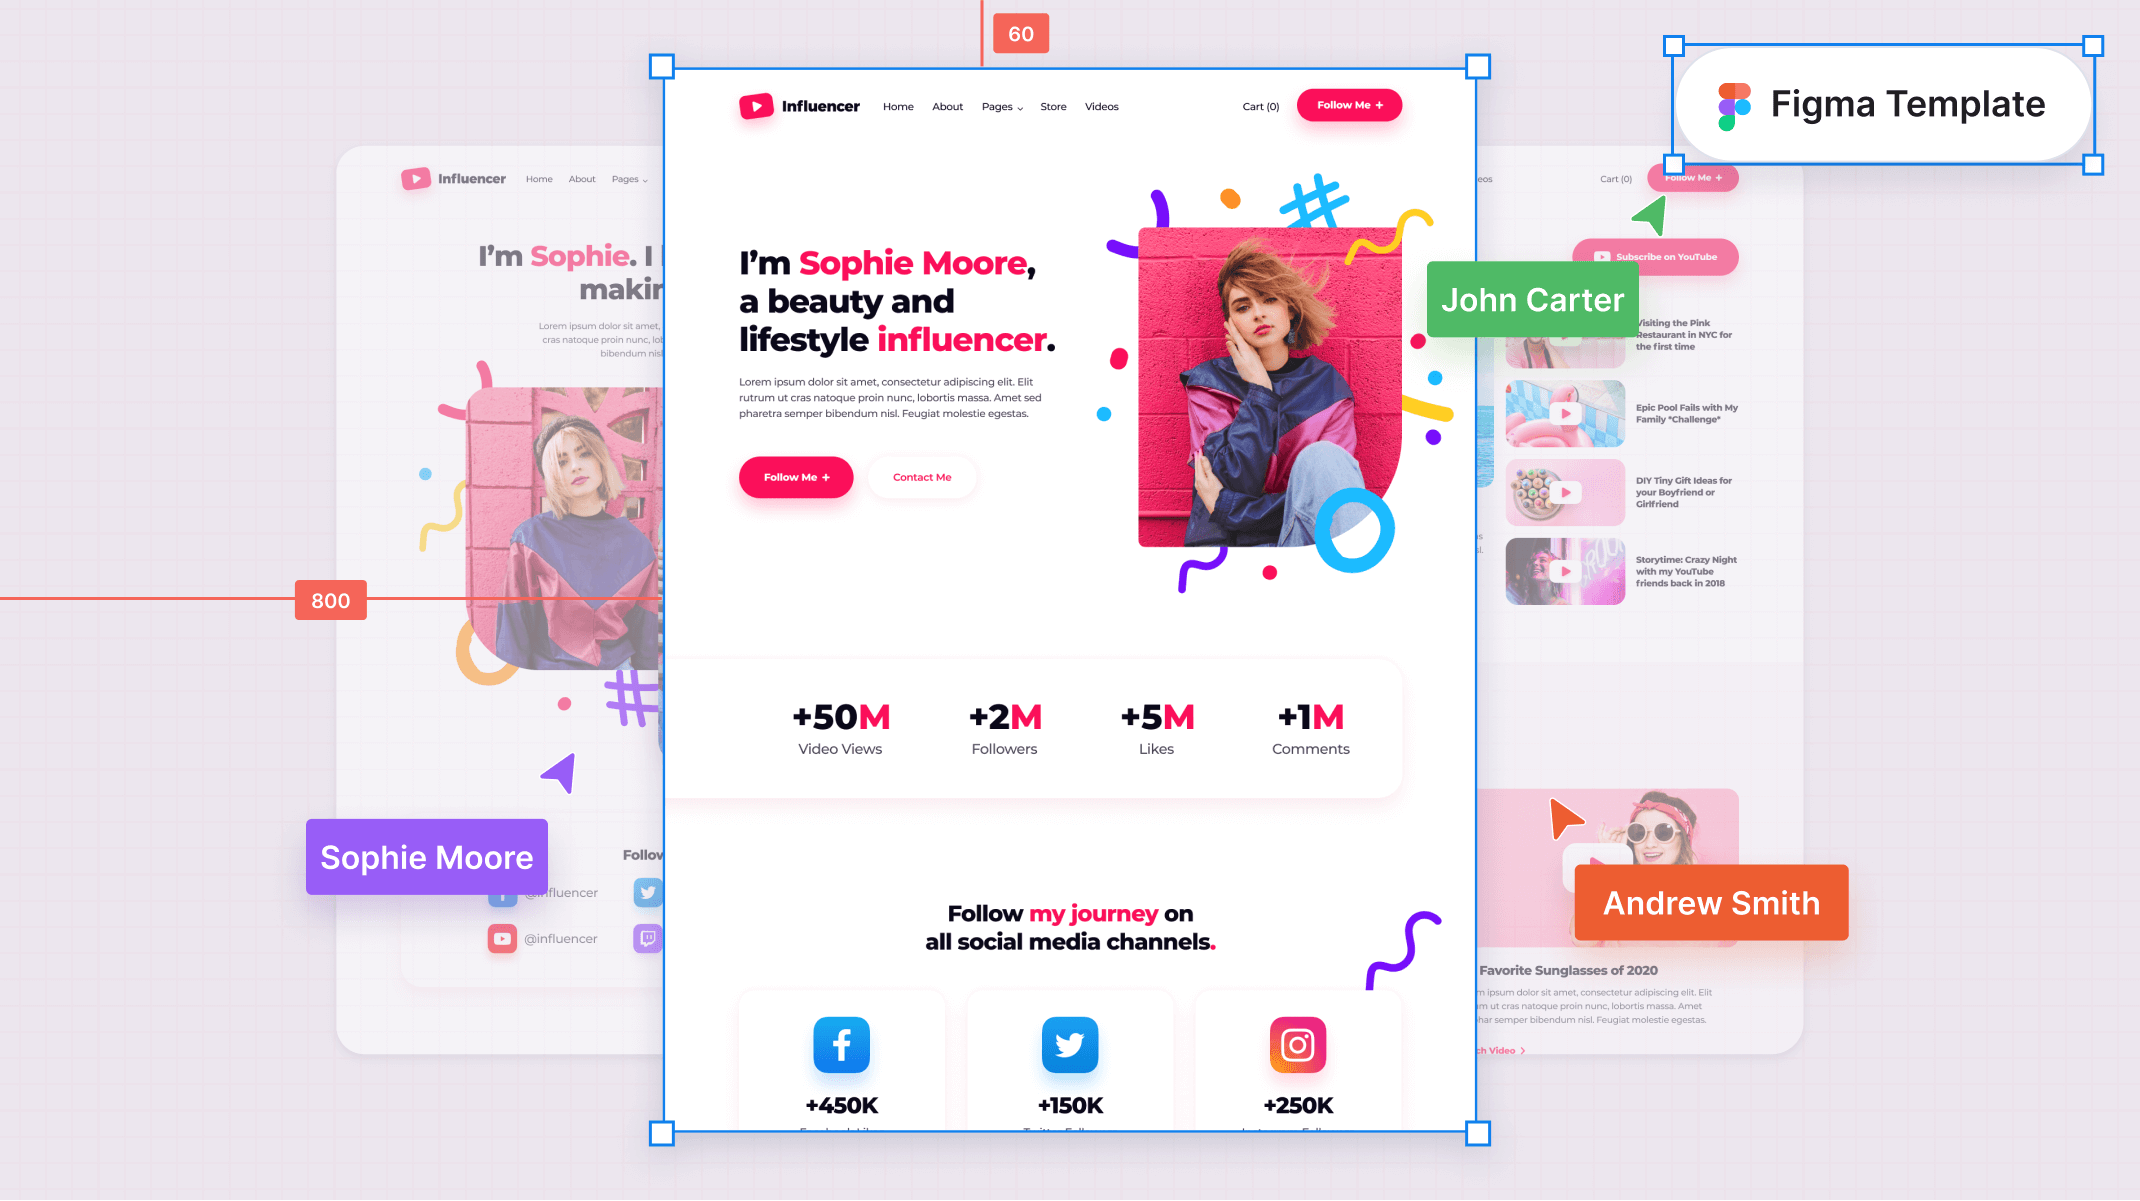Toggle visibility of John Carter label
The height and width of the screenshot is (1201, 2140).
(1532, 298)
